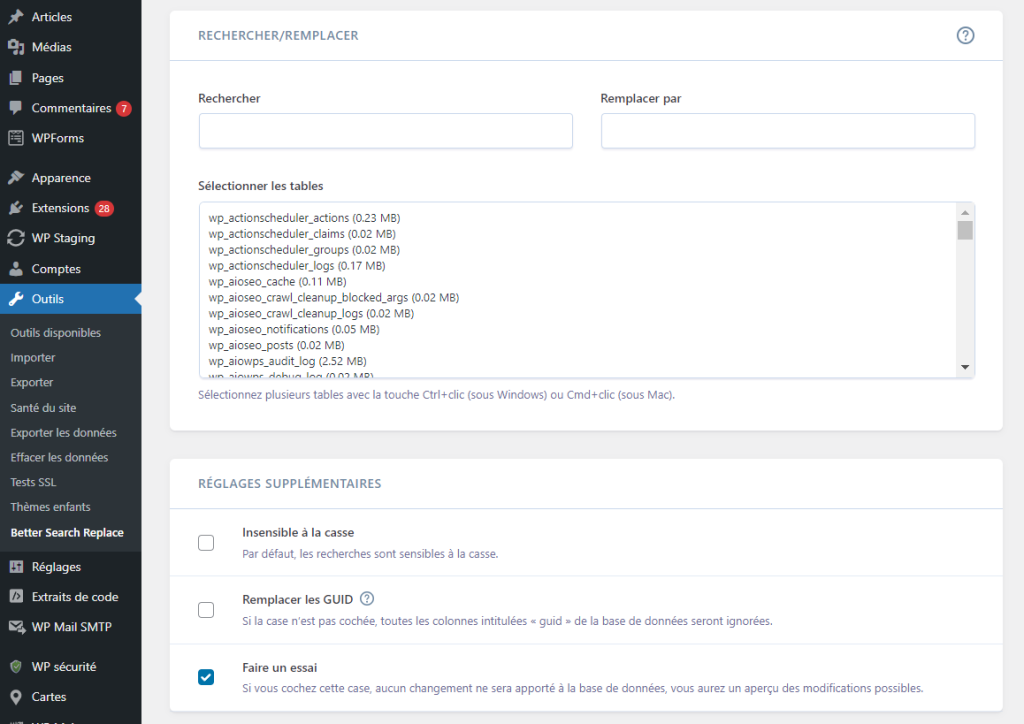1024x724 pixels.
Task: Uncheck the Faire un essai option
Action: click(x=206, y=677)
